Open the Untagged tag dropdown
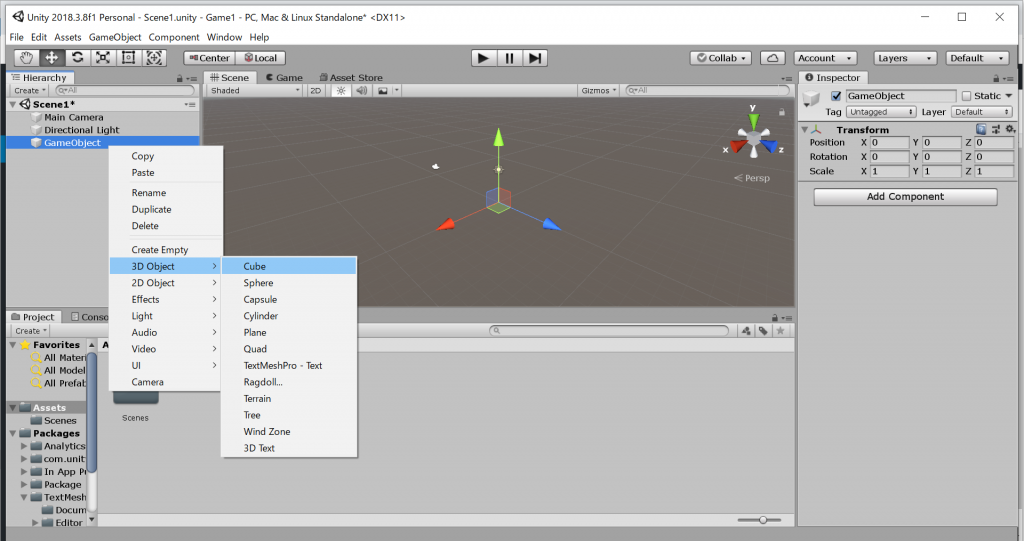 [x=881, y=112]
